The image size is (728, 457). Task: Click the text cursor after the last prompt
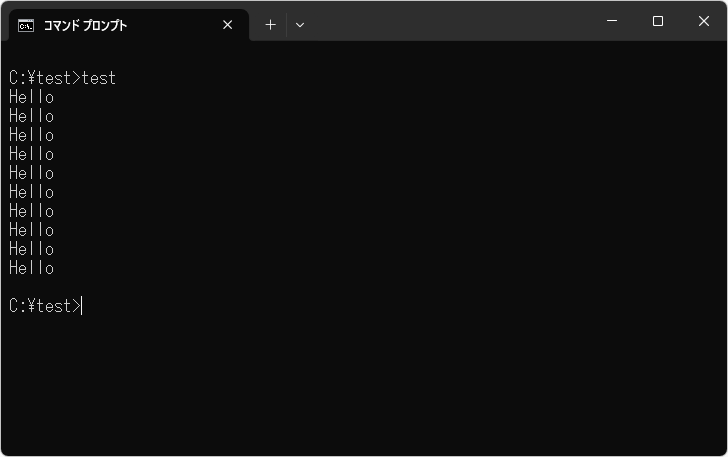pos(82,306)
